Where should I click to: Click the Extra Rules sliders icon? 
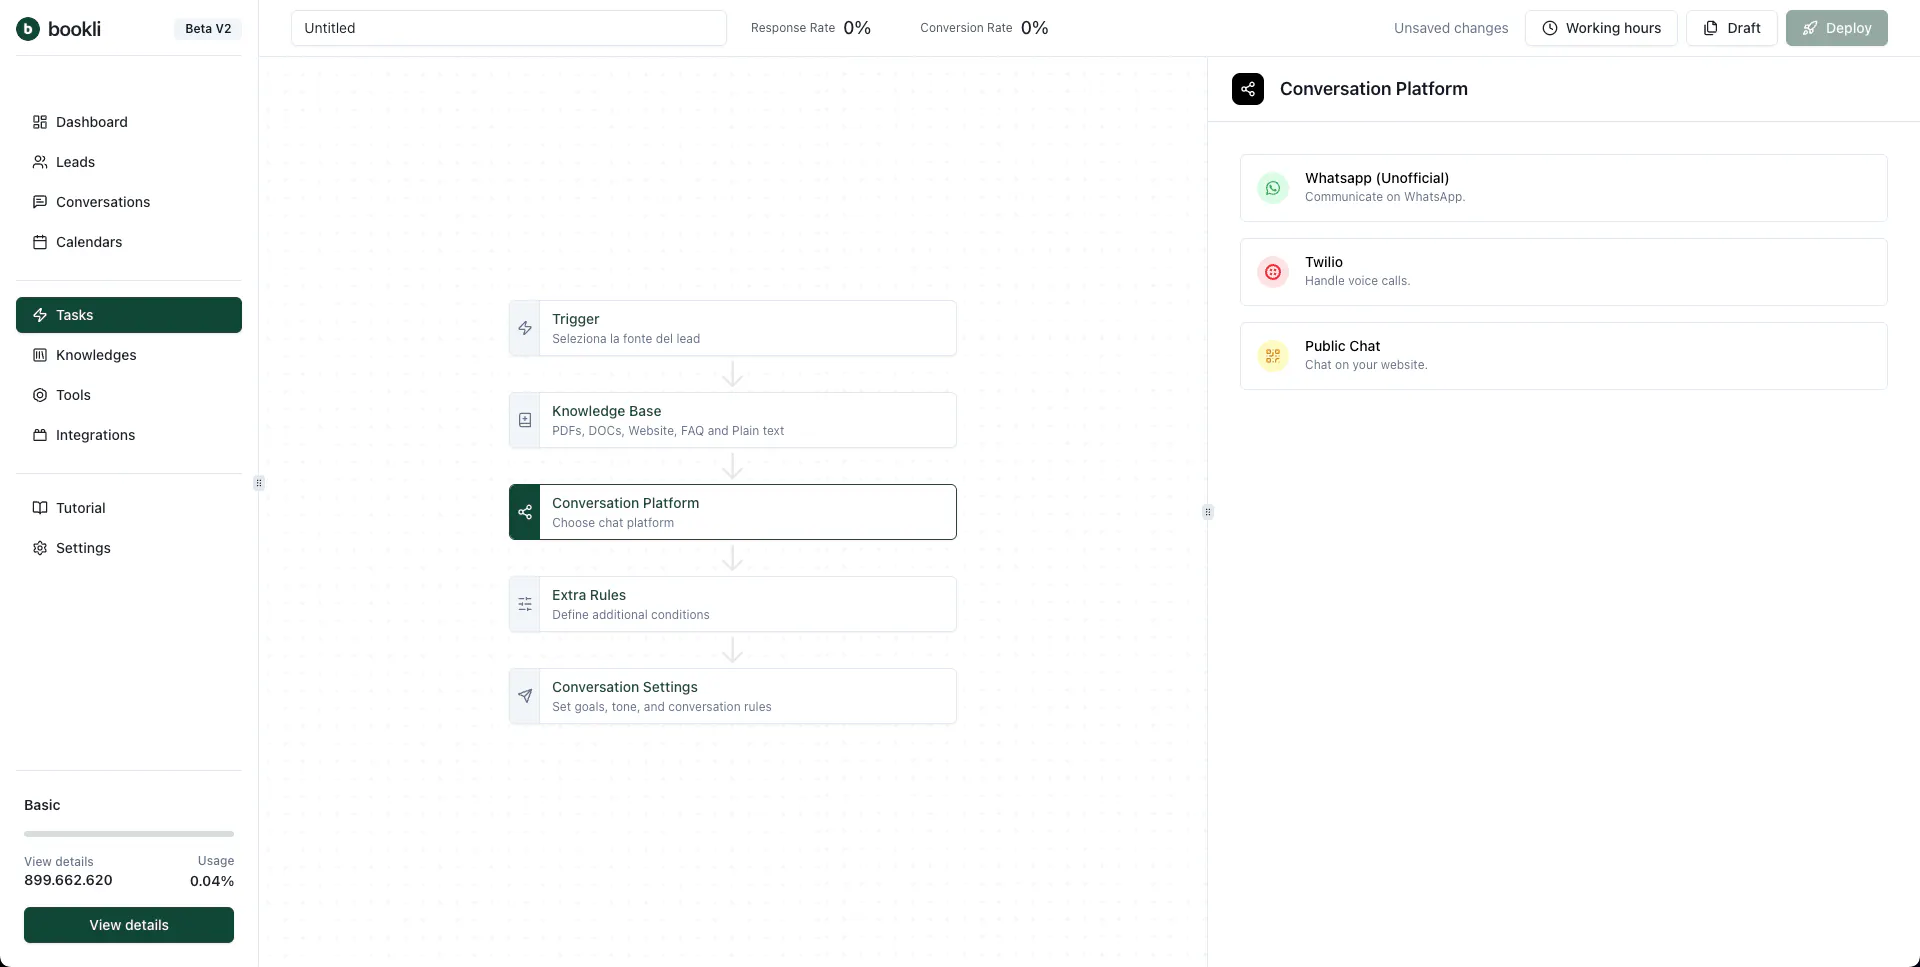[x=525, y=604]
